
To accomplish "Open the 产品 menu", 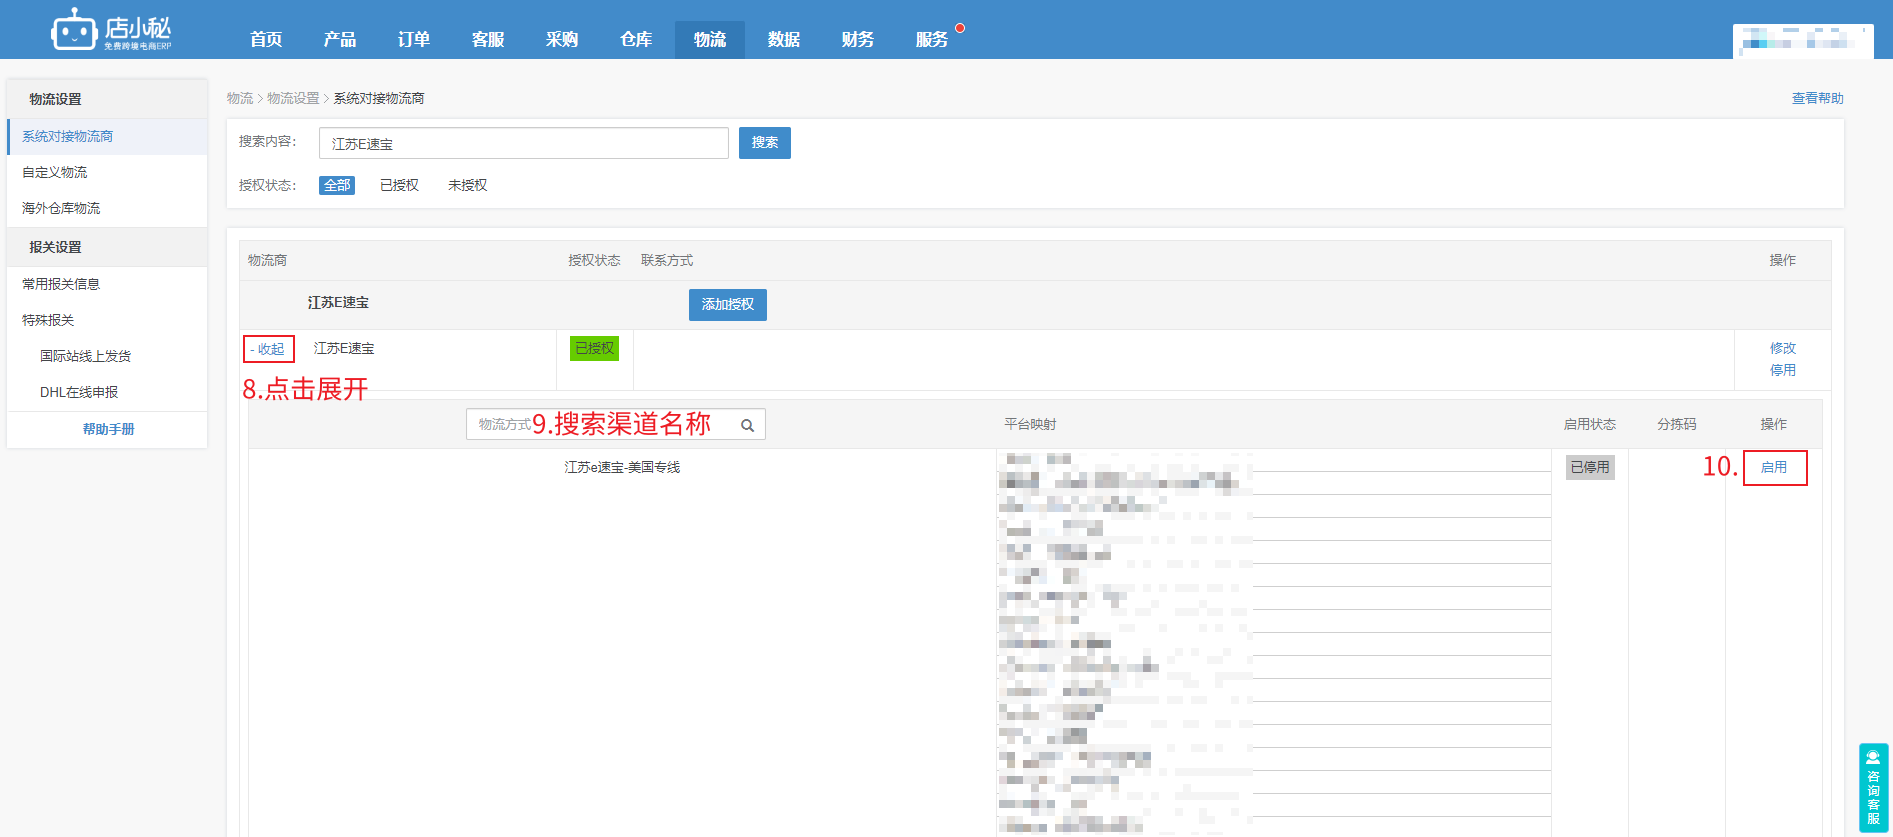I will tap(340, 39).
